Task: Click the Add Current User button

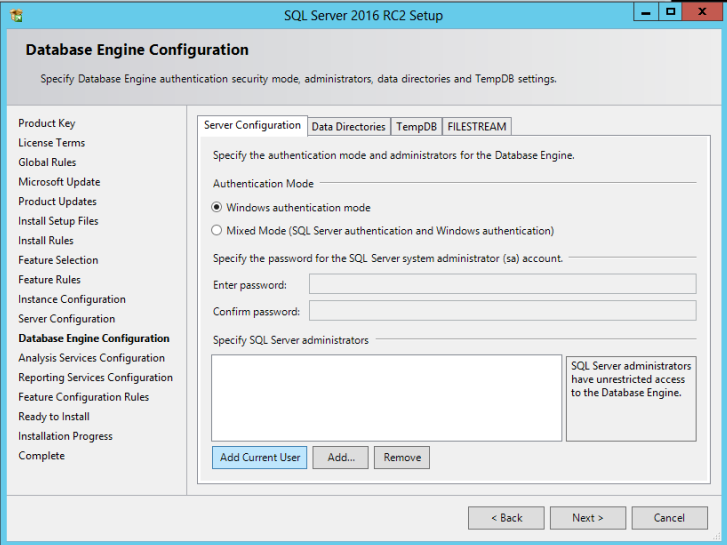Action: pos(260,457)
